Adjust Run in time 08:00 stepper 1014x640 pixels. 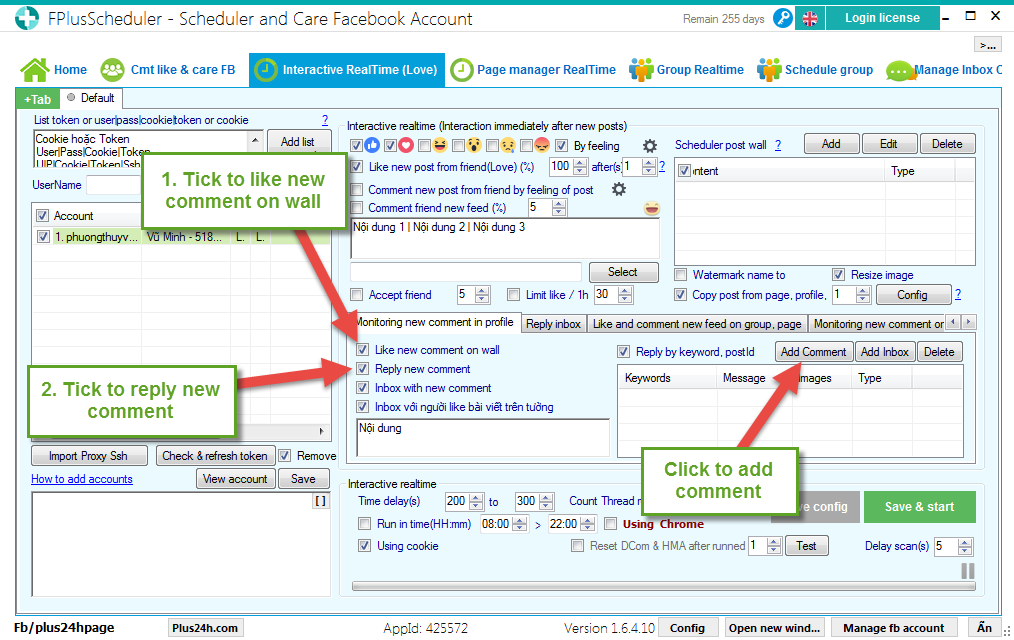(x=520, y=524)
